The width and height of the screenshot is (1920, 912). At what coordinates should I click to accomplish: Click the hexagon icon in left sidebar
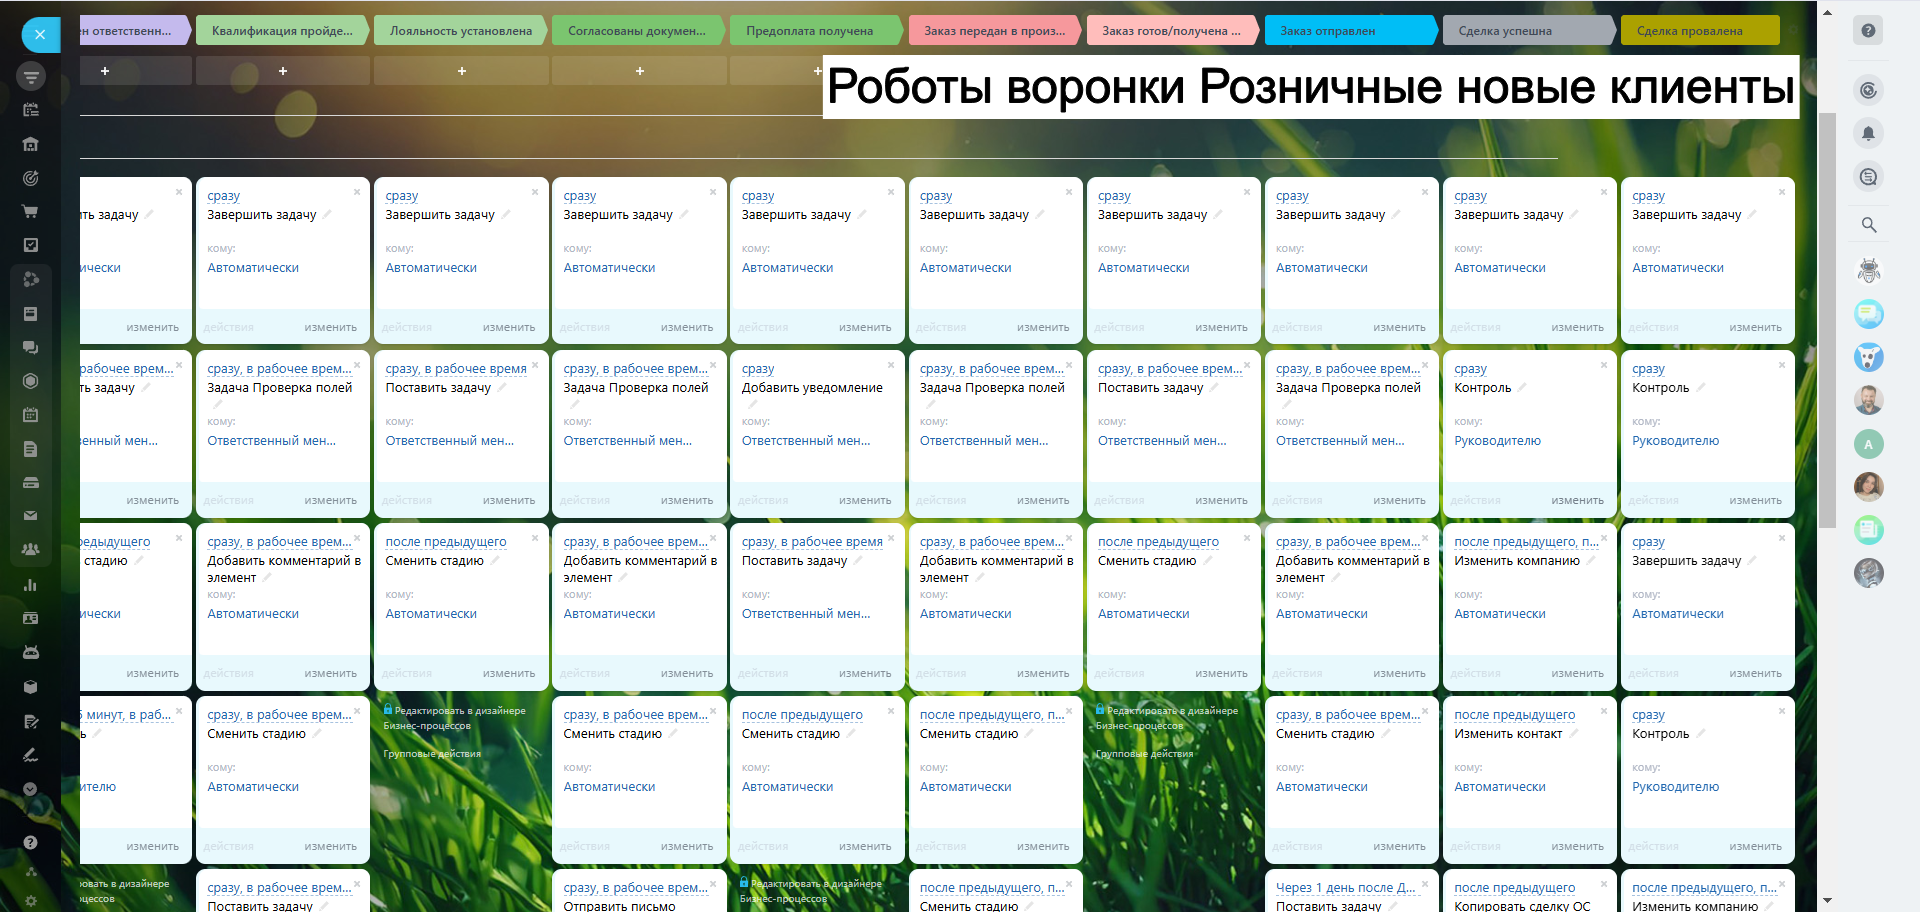coord(31,381)
